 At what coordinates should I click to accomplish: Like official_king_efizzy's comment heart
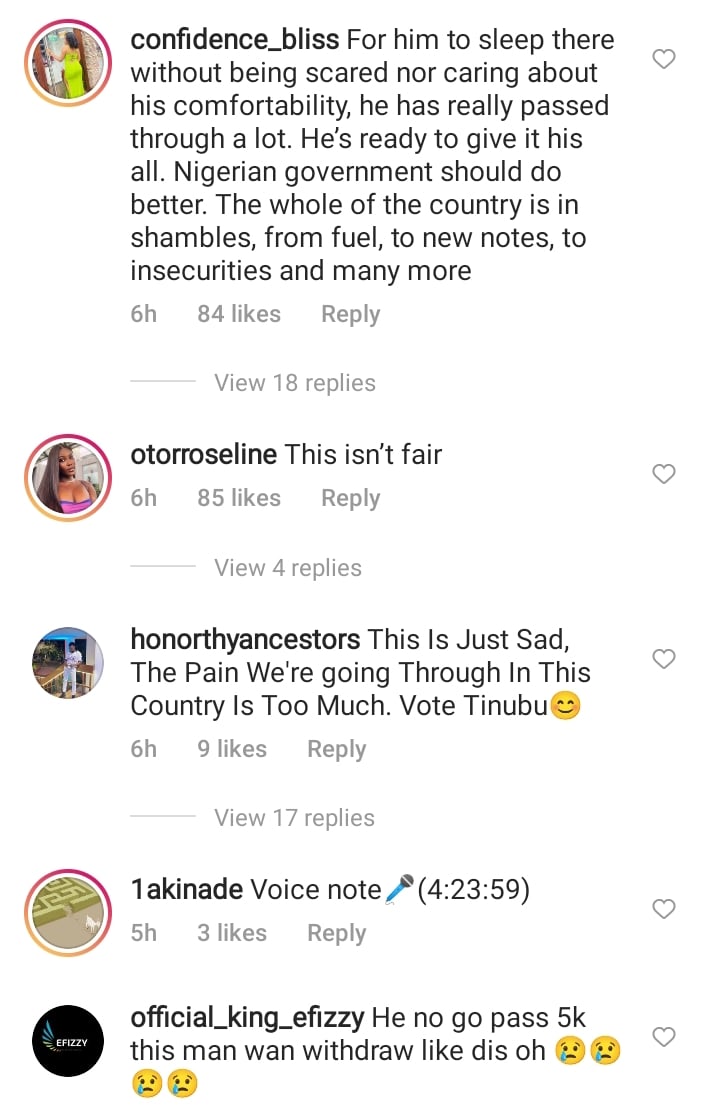pos(664,1035)
